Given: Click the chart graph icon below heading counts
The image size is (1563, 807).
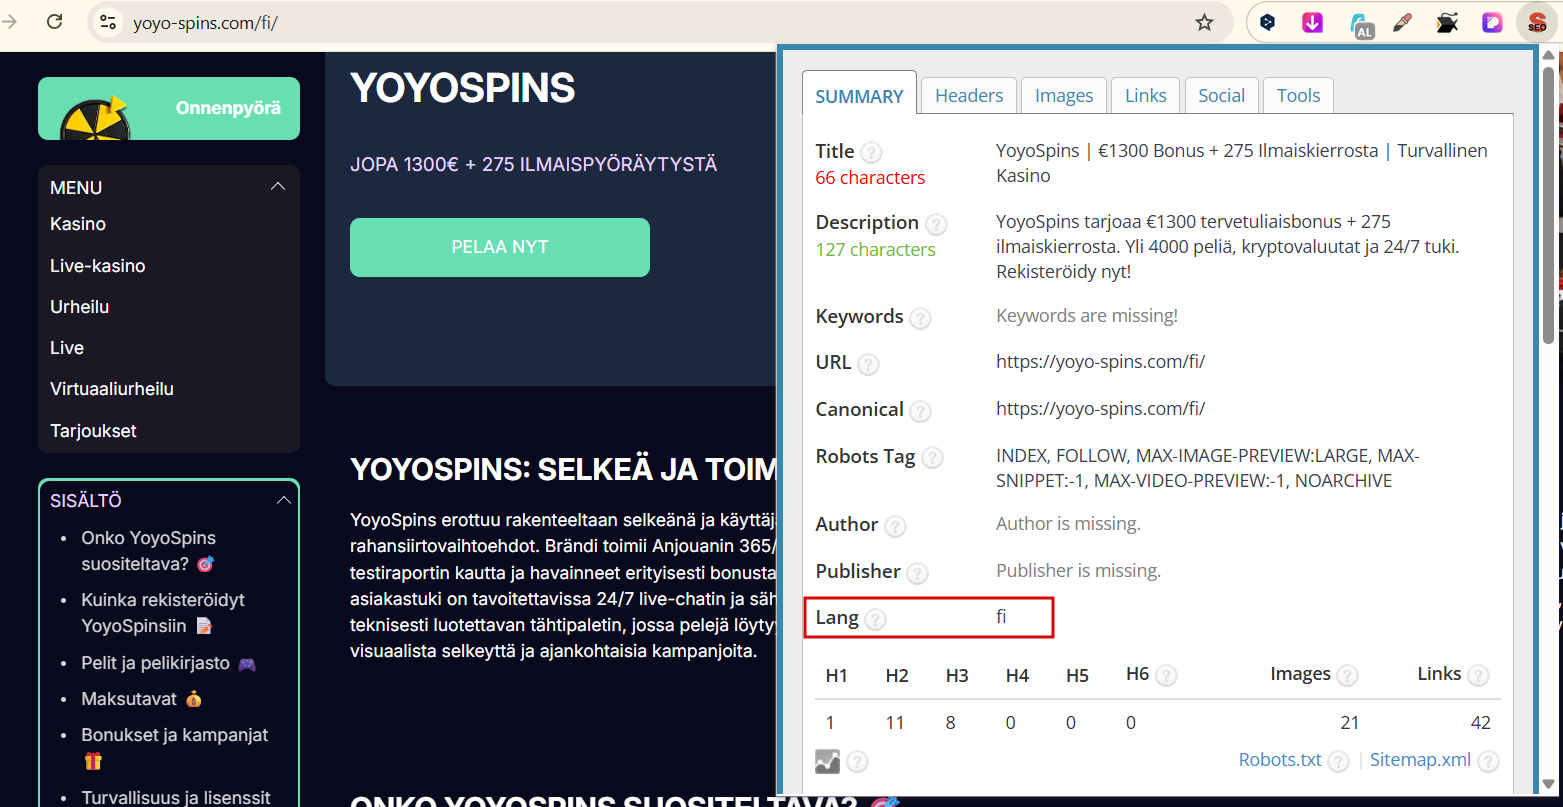Looking at the screenshot, I should click(x=827, y=762).
